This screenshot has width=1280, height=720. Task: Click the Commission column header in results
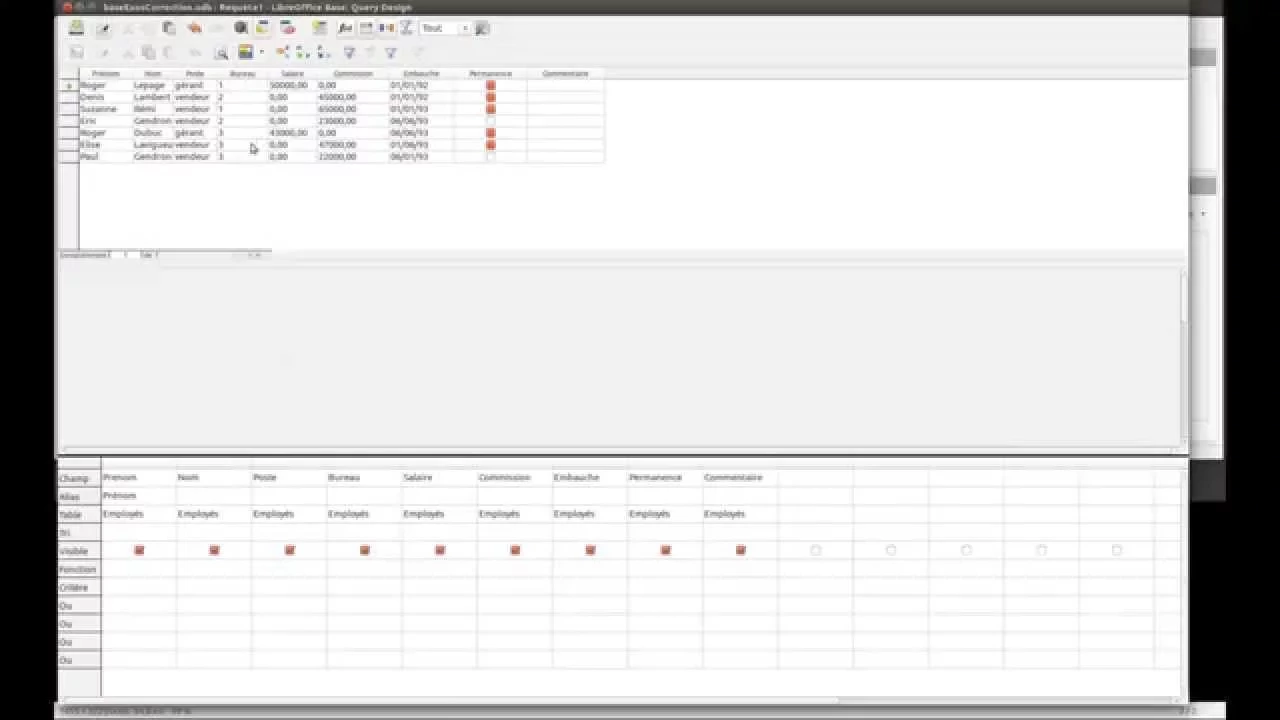click(353, 73)
